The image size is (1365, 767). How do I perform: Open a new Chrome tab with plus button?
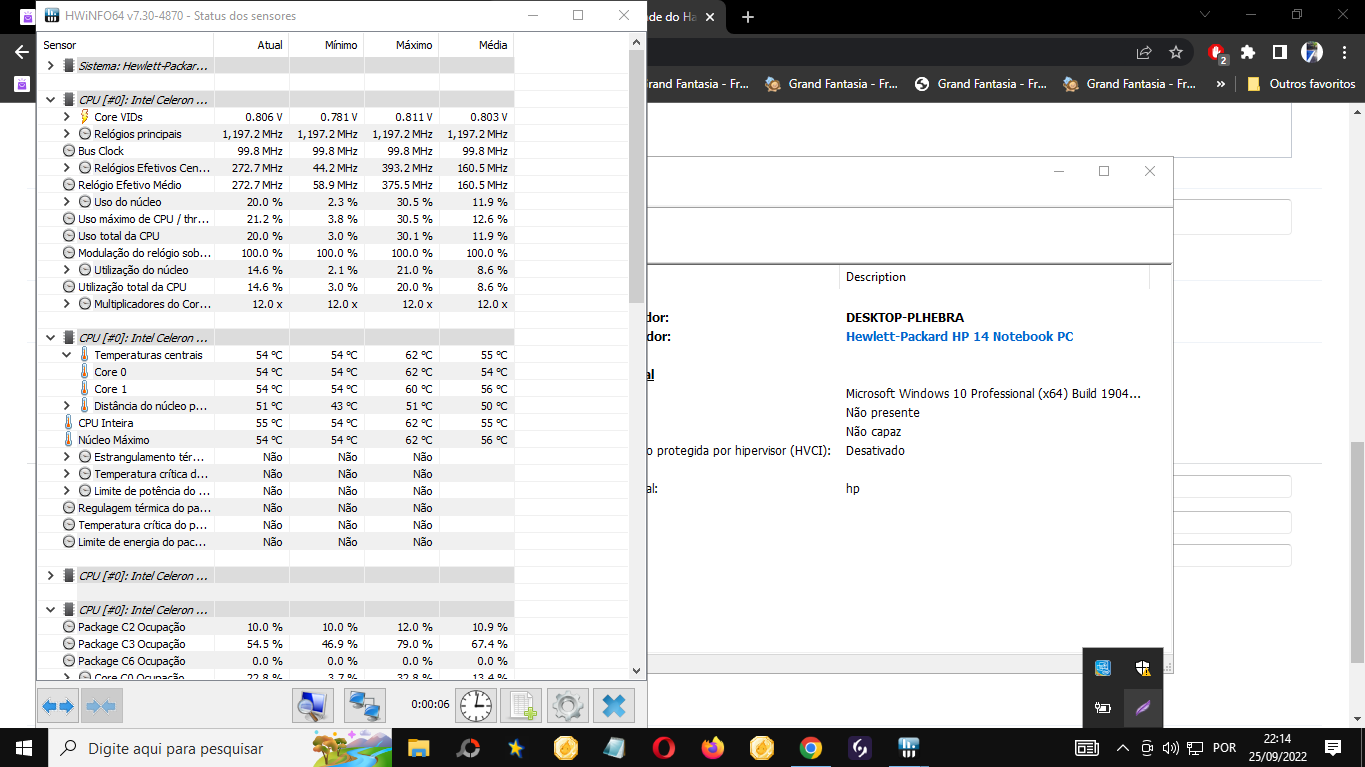[748, 16]
